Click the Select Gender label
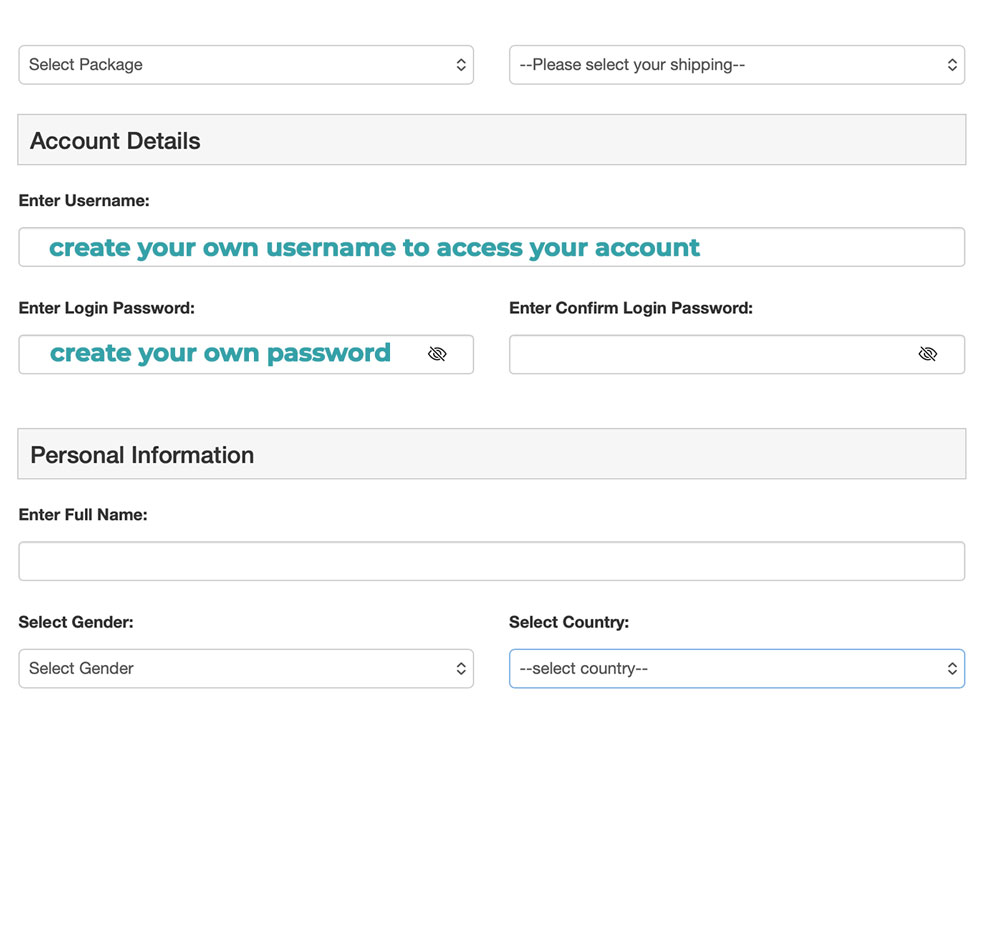Viewport: 1000px width, 941px height. click(x=76, y=622)
